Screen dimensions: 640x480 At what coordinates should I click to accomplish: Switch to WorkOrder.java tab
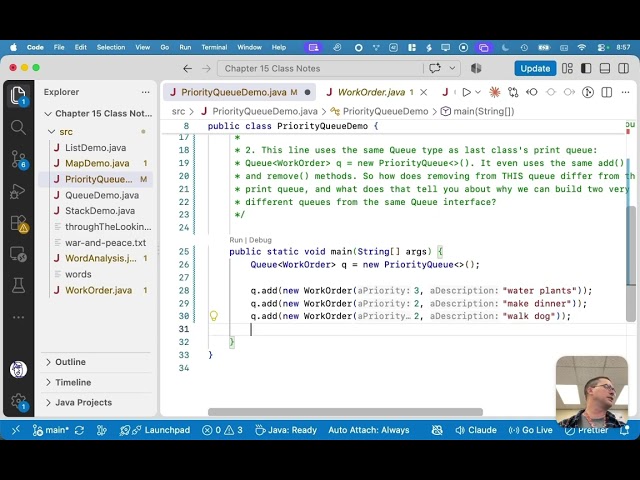tap(371, 92)
